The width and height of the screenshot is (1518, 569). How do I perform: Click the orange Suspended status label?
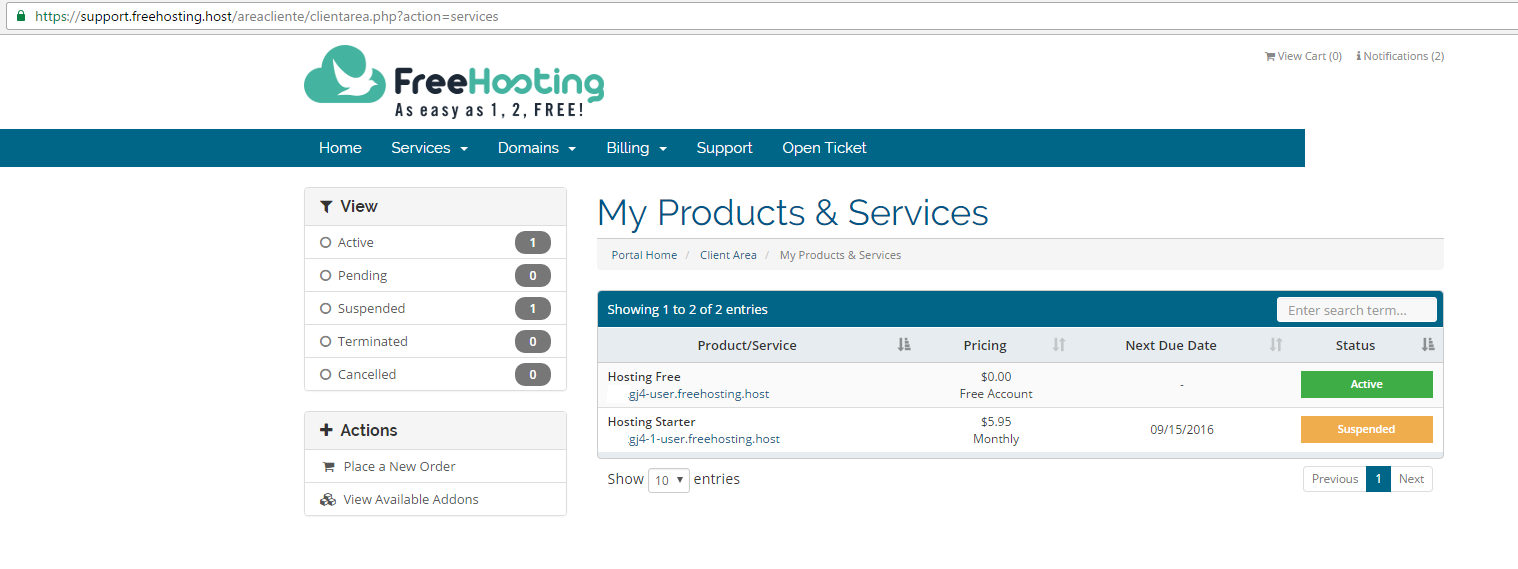pyautogui.click(x=1366, y=429)
